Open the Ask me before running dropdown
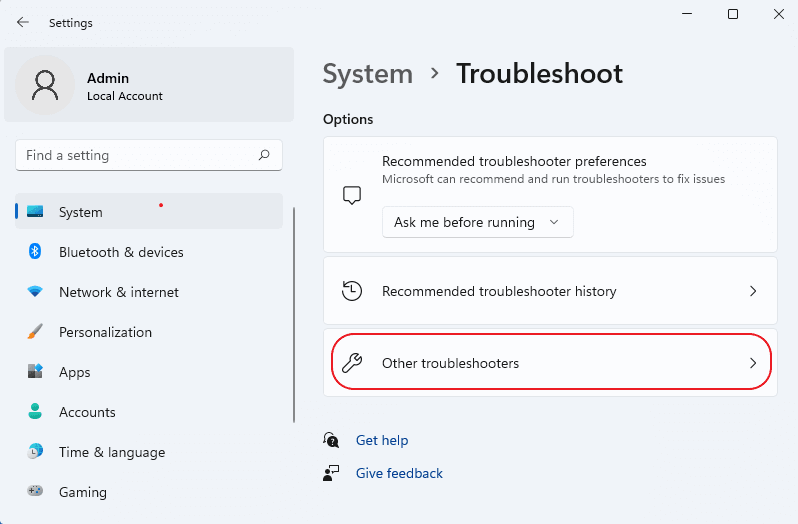The width and height of the screenshot is (798, 524). (477, 222)
